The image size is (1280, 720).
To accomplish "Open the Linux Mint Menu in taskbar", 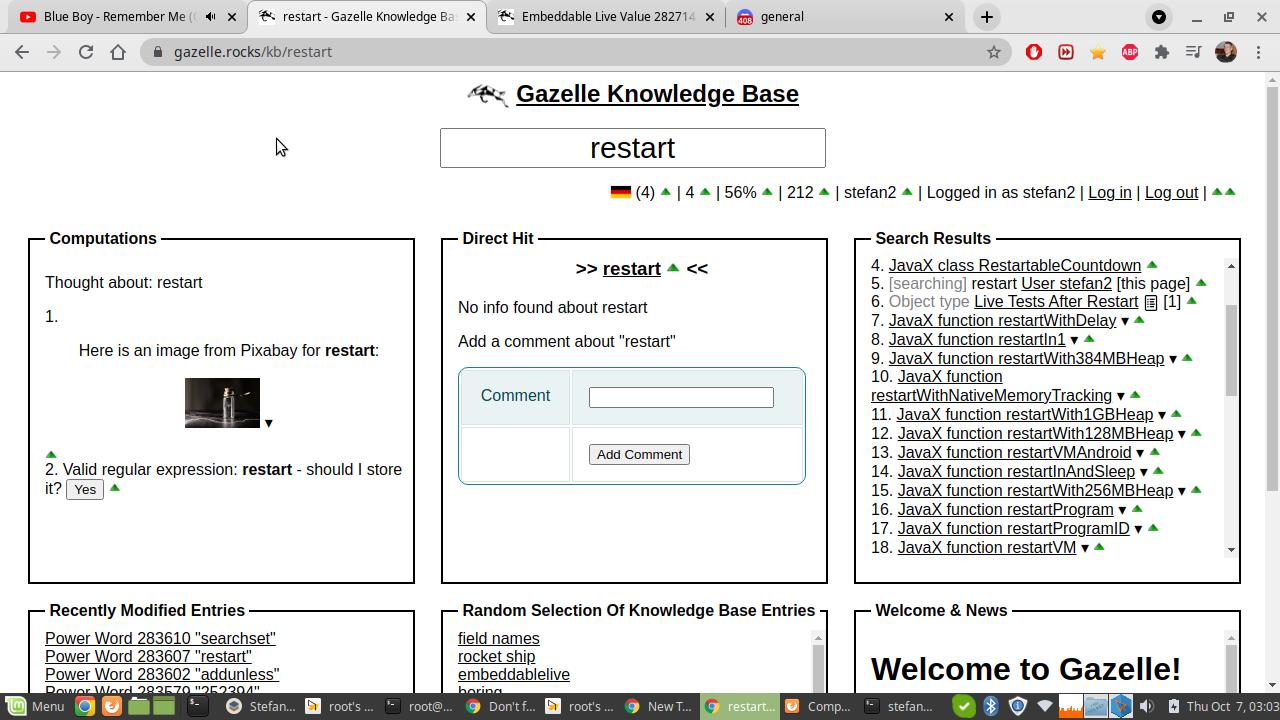I will tap(35, 706).
